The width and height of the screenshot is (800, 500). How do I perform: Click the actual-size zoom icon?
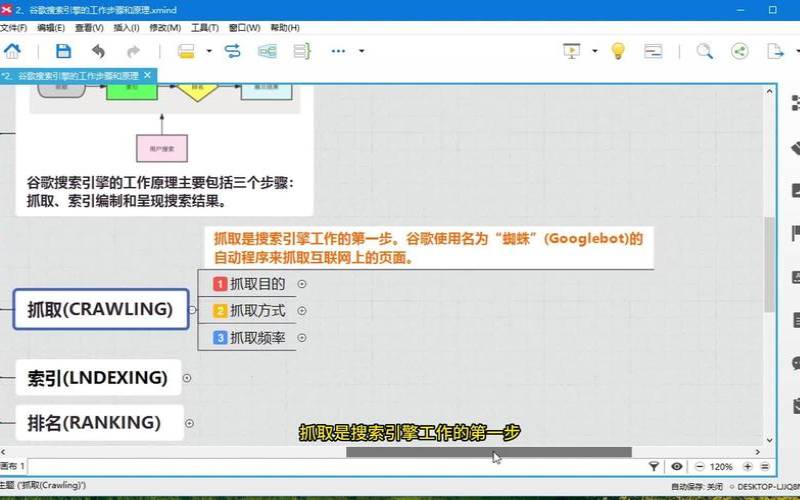pos(765,466)
